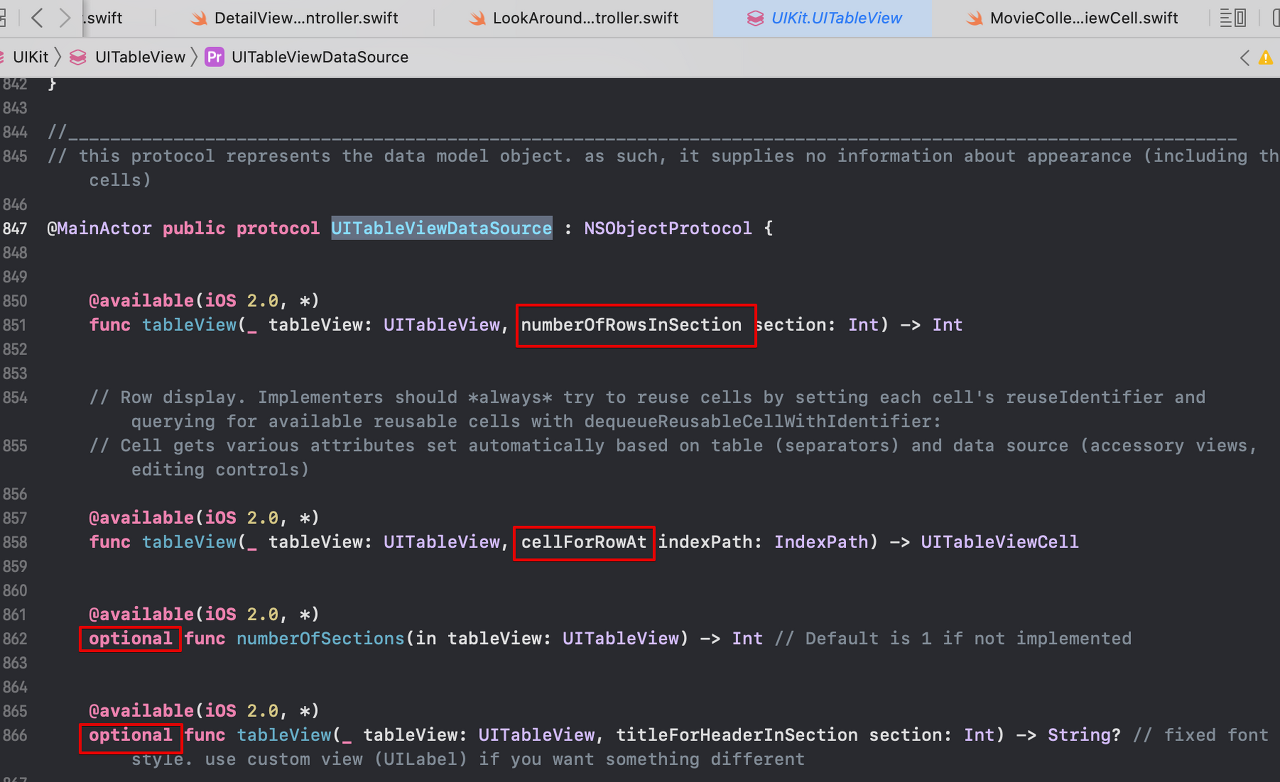Click titleForHeaderInSection parameter label

pos(737,735)
